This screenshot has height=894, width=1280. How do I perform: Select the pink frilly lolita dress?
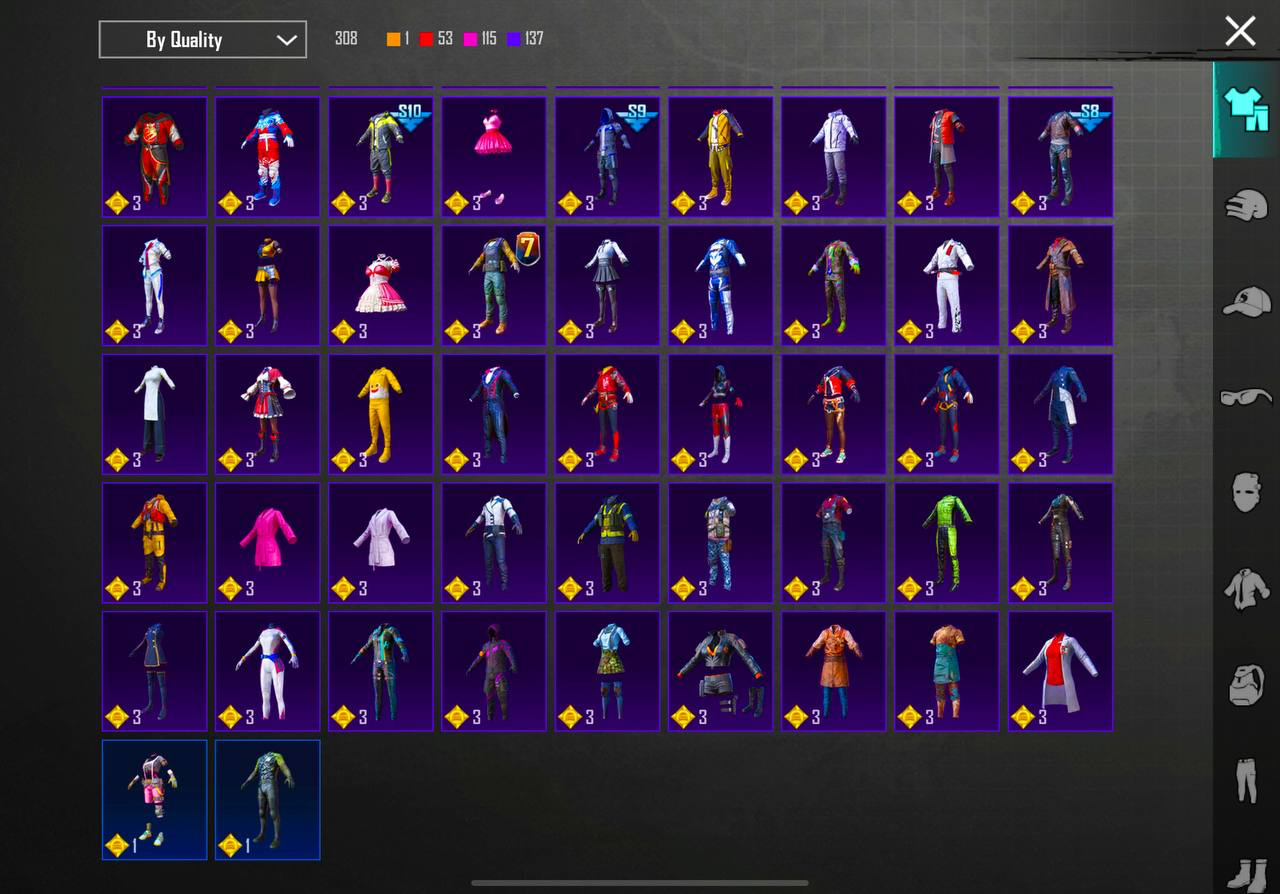[x=381, y=286]
